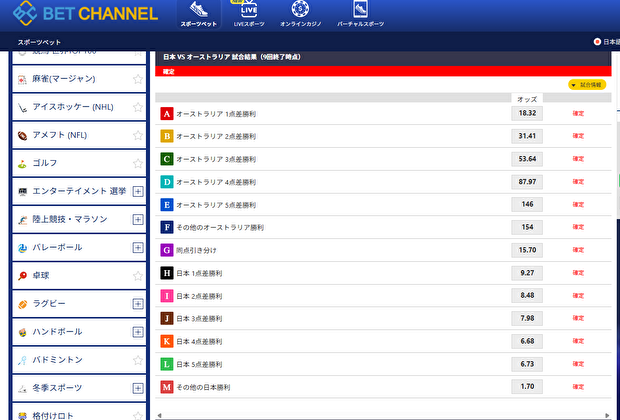Open the yellow 試合情報 dropdown
The width and height of the screenshot is (620, 420).
click(586, 85)
